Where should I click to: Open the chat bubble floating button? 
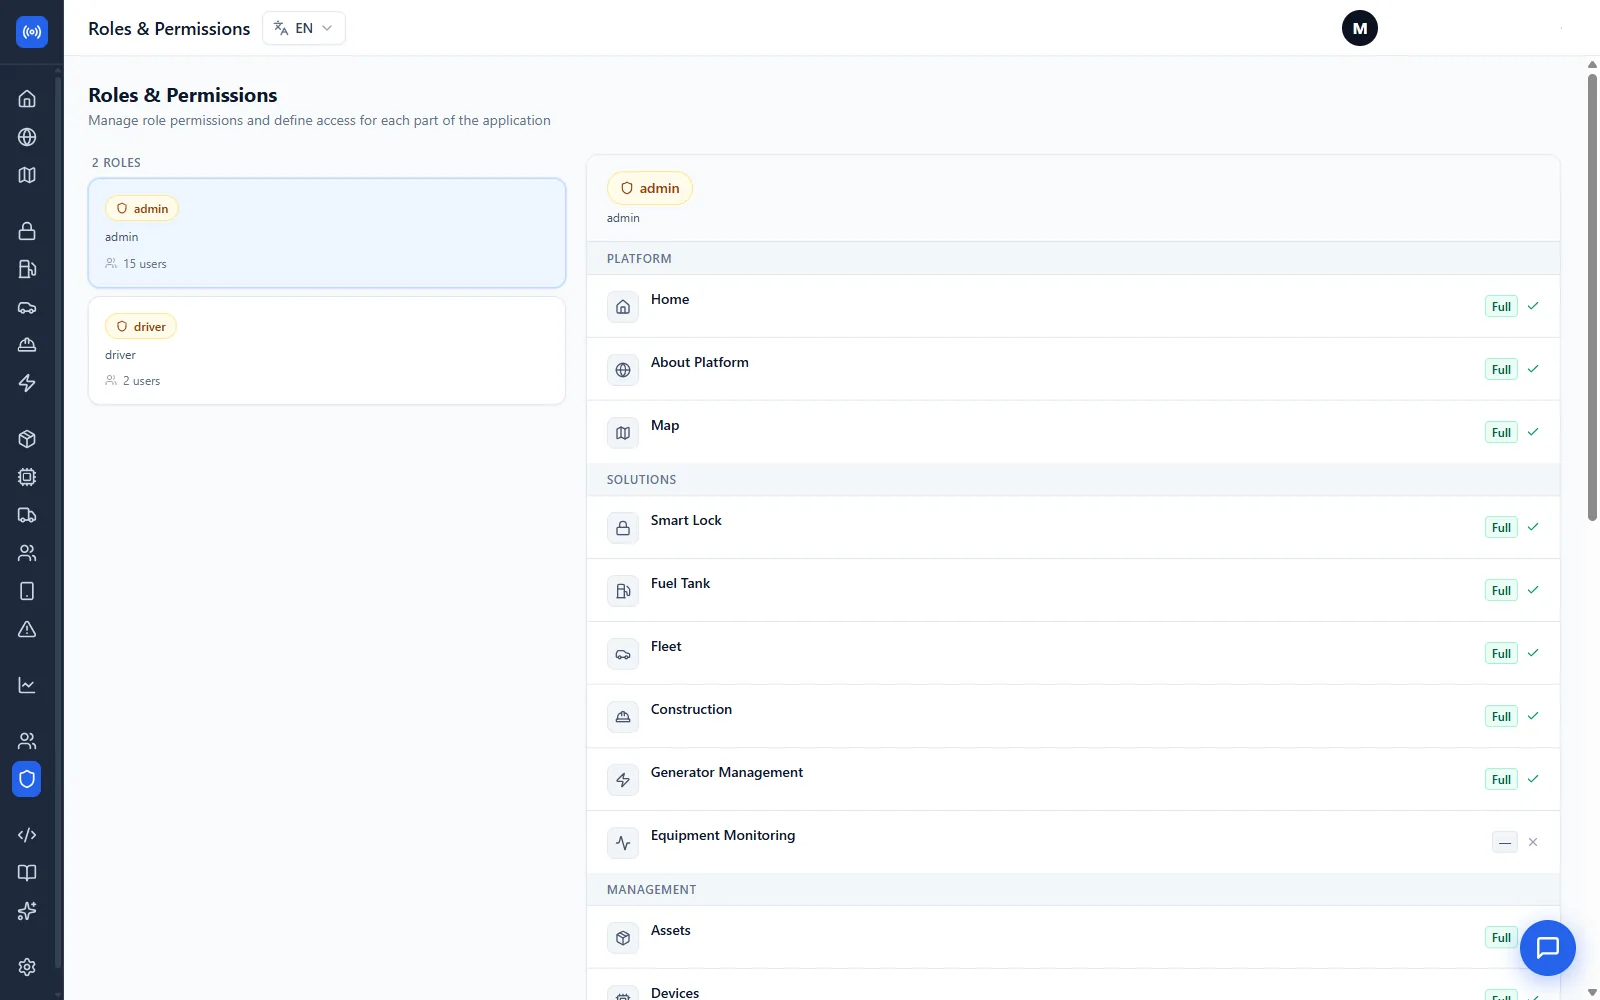coord(1547,947)
